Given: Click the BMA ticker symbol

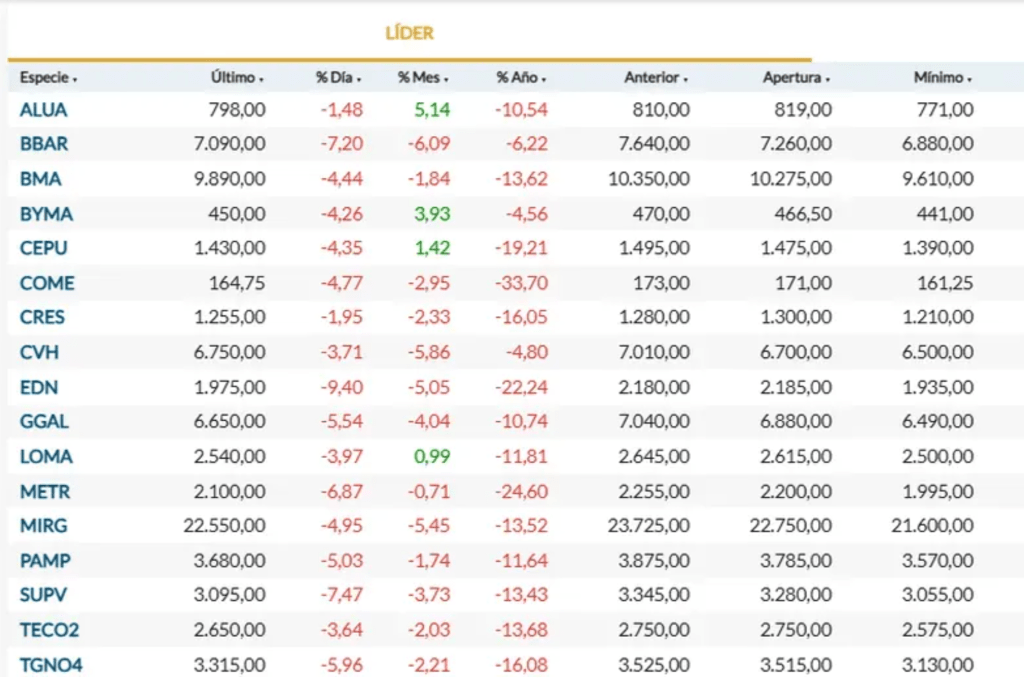Looking at the screenshot, I should tap(40, 179).
